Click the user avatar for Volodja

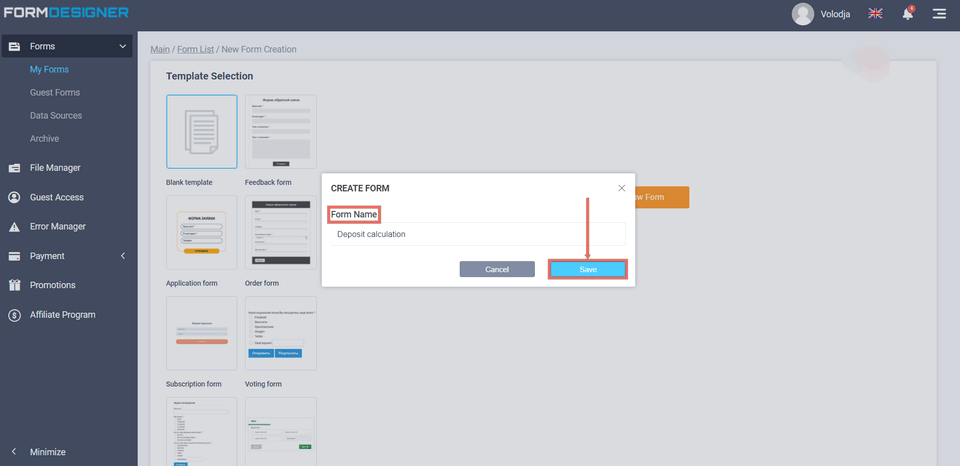(x=802, y=14)
